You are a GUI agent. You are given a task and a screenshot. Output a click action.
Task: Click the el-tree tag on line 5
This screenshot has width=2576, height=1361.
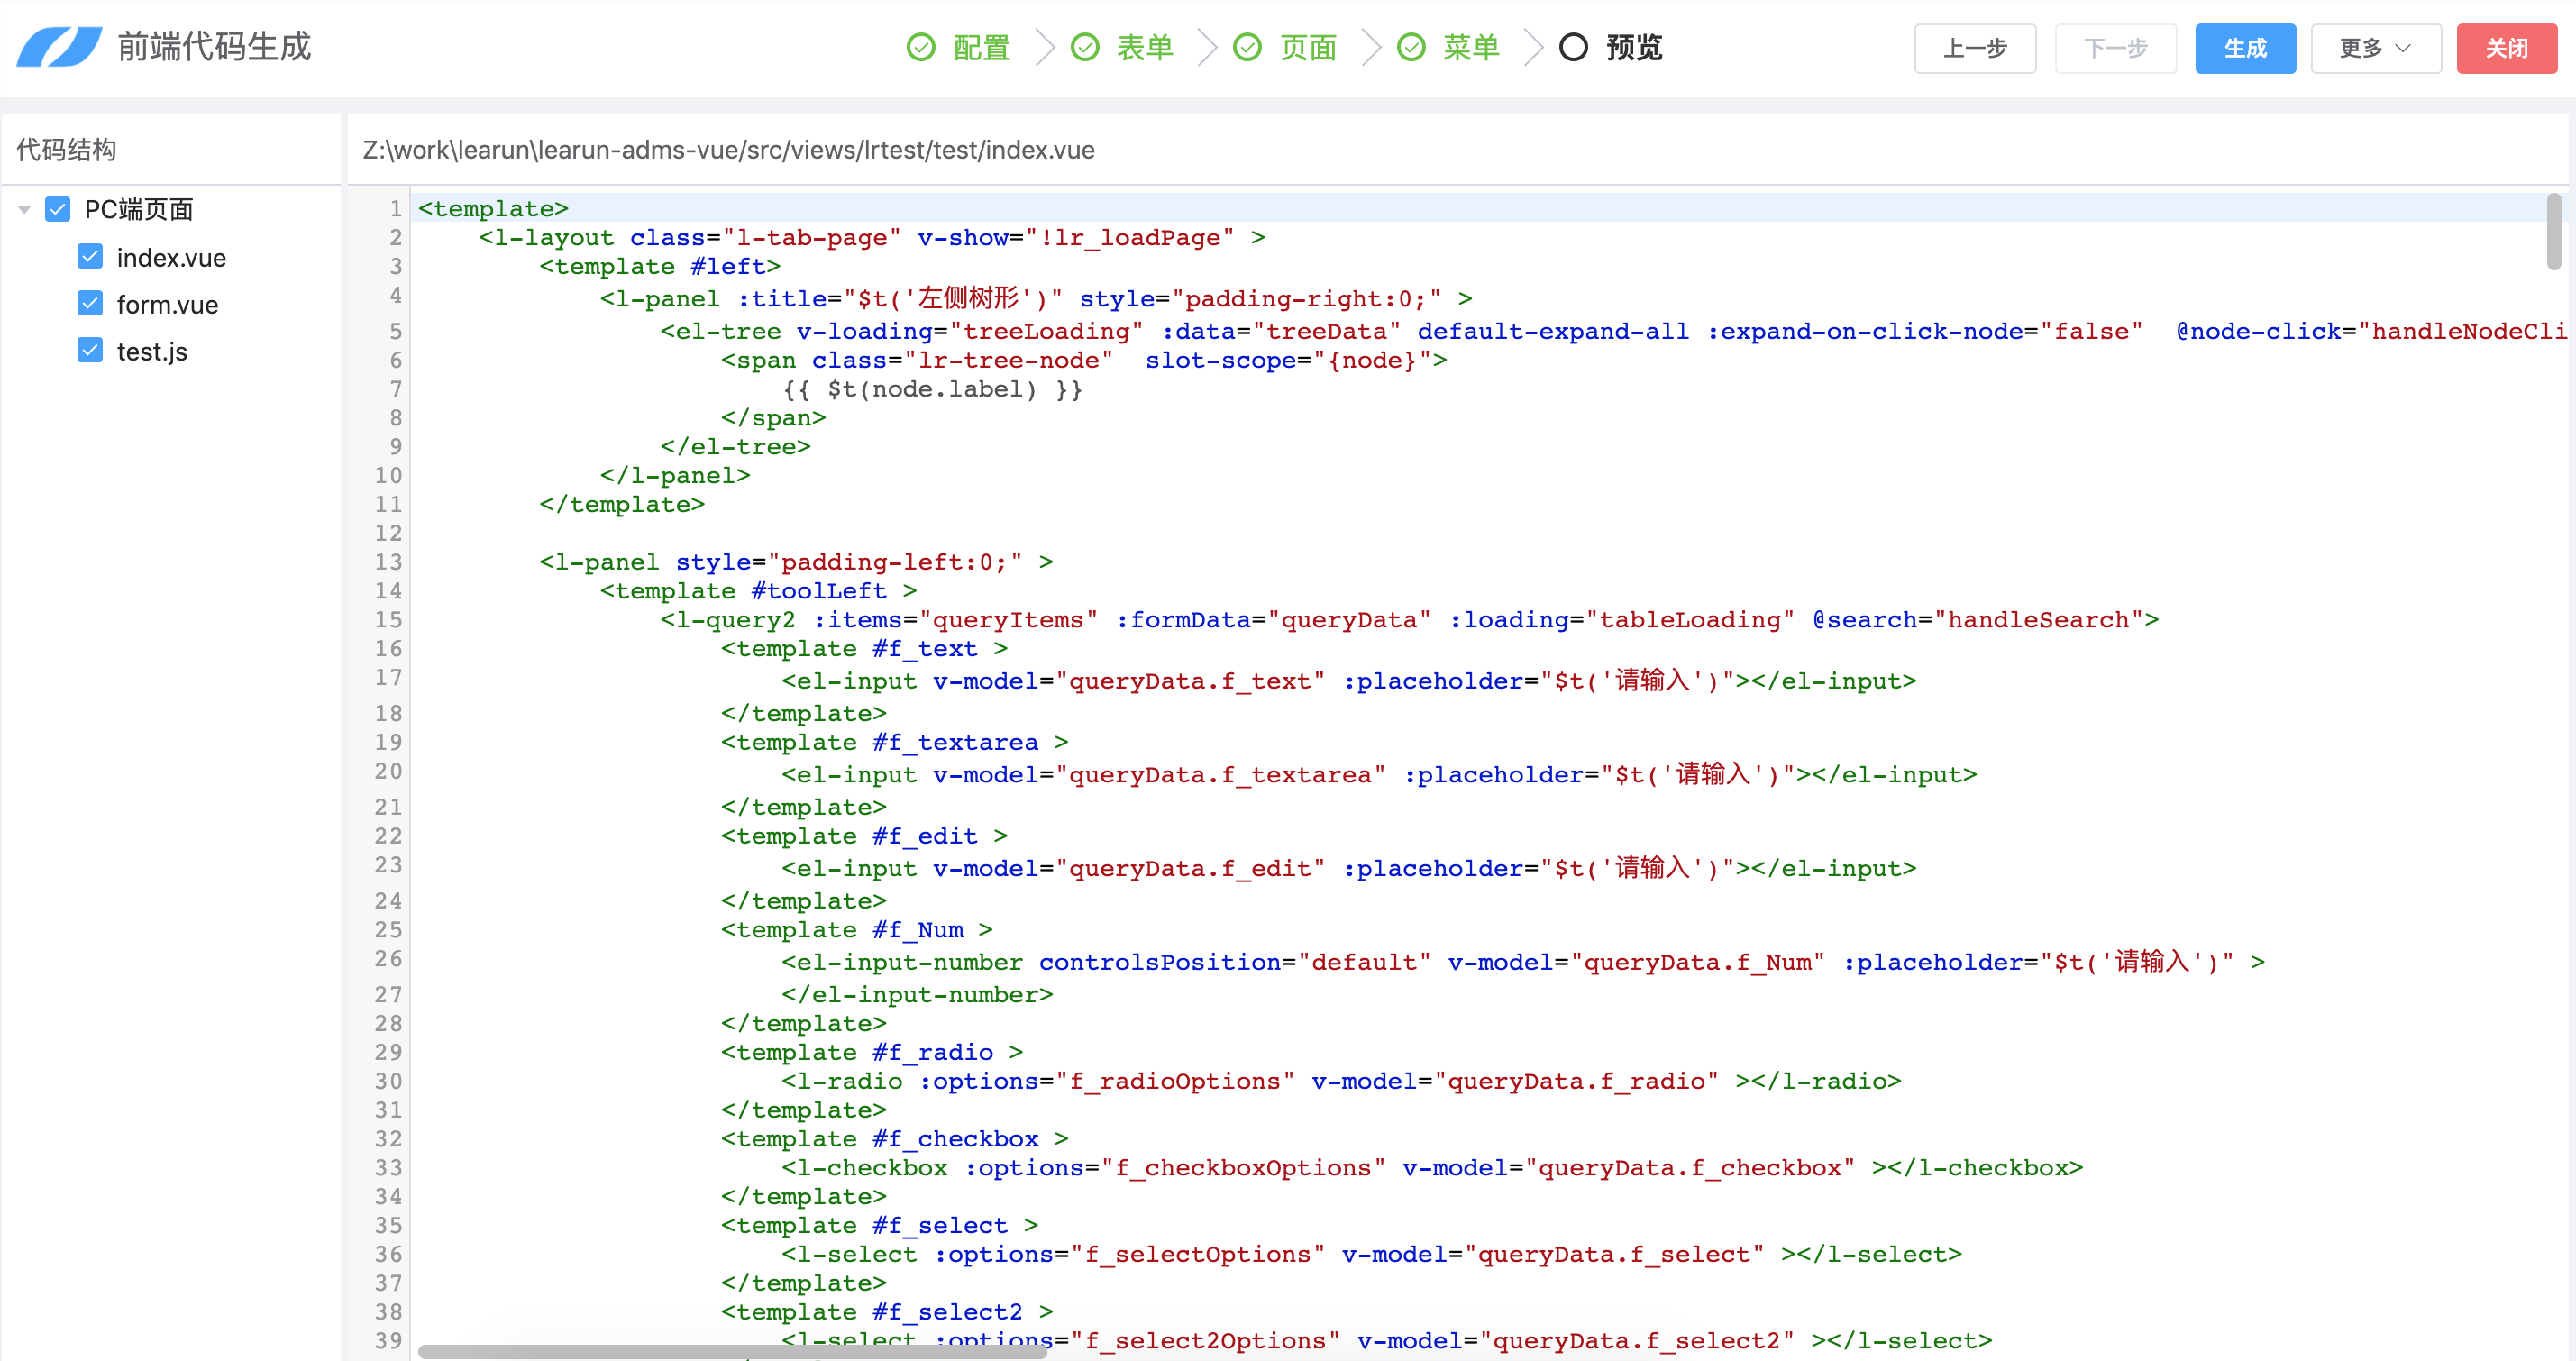pyautogui.click(x=720, y=331)
